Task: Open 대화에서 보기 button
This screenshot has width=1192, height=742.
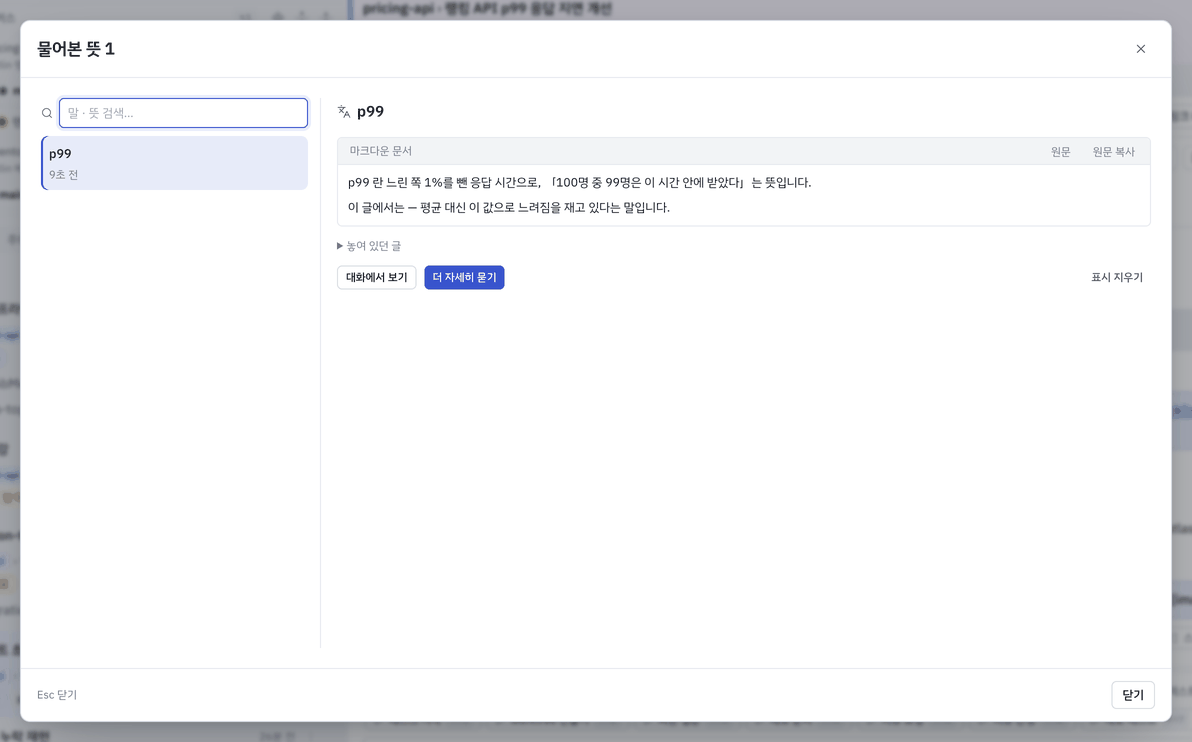Action: coord(376,277)
